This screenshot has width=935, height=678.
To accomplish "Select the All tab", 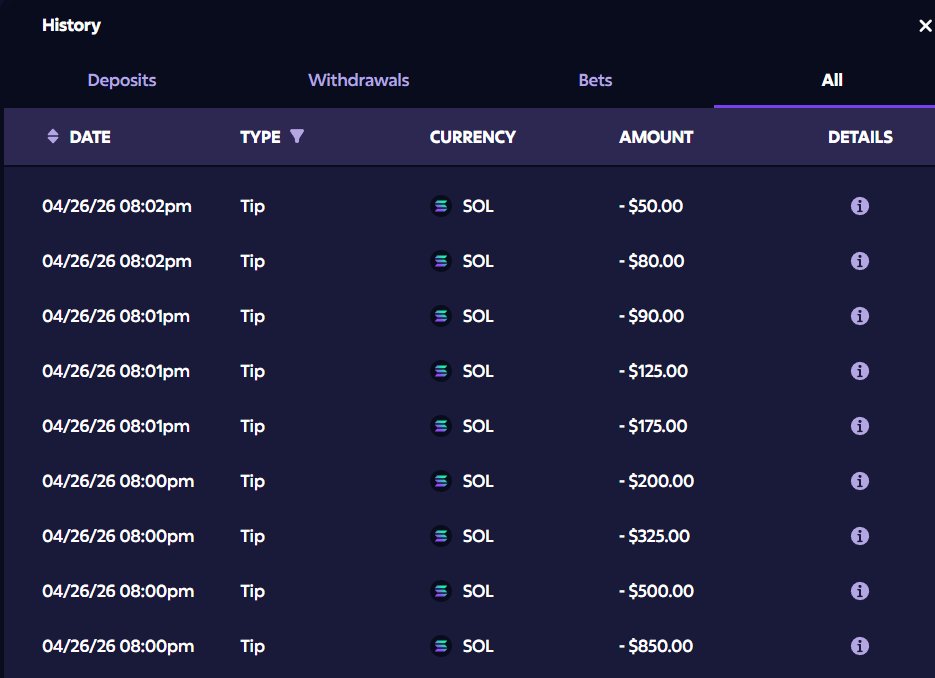I will pos(832,80).
